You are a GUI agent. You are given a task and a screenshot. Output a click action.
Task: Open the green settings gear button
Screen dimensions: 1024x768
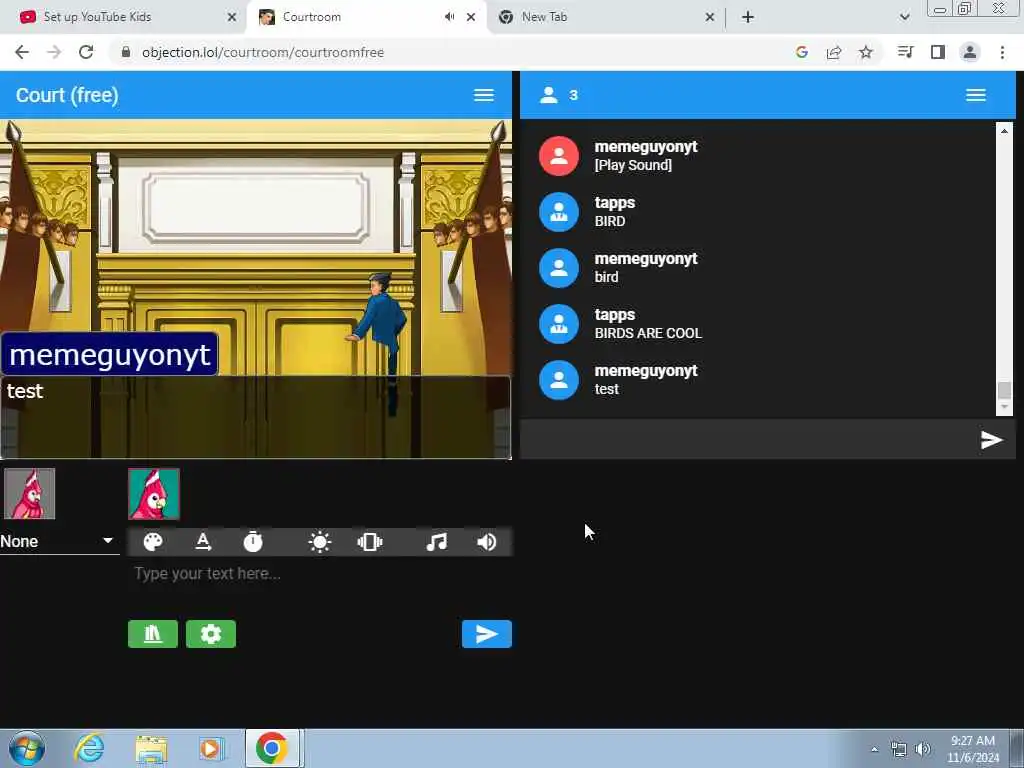pos(211,634)
